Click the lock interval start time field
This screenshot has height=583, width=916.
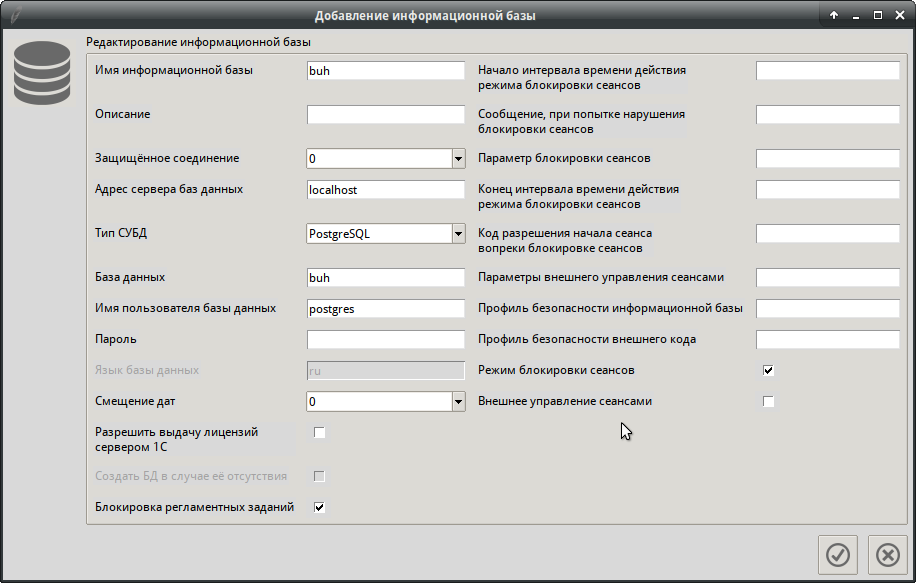tap(827, 70)
